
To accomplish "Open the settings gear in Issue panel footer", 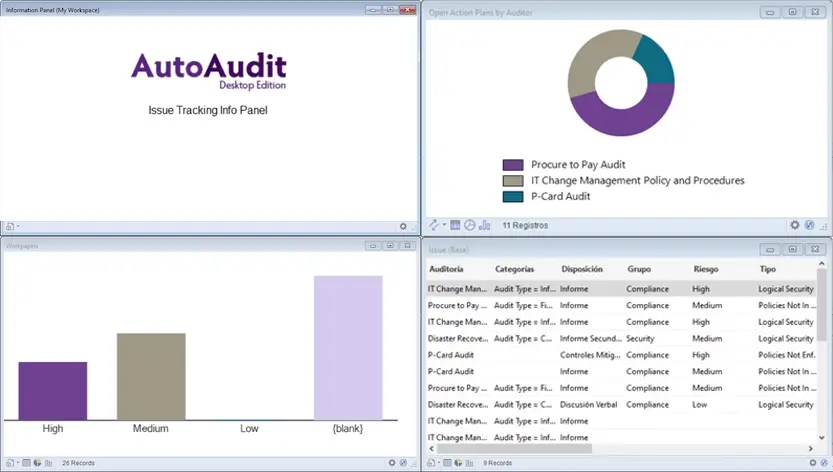I will tap(813, 463).
